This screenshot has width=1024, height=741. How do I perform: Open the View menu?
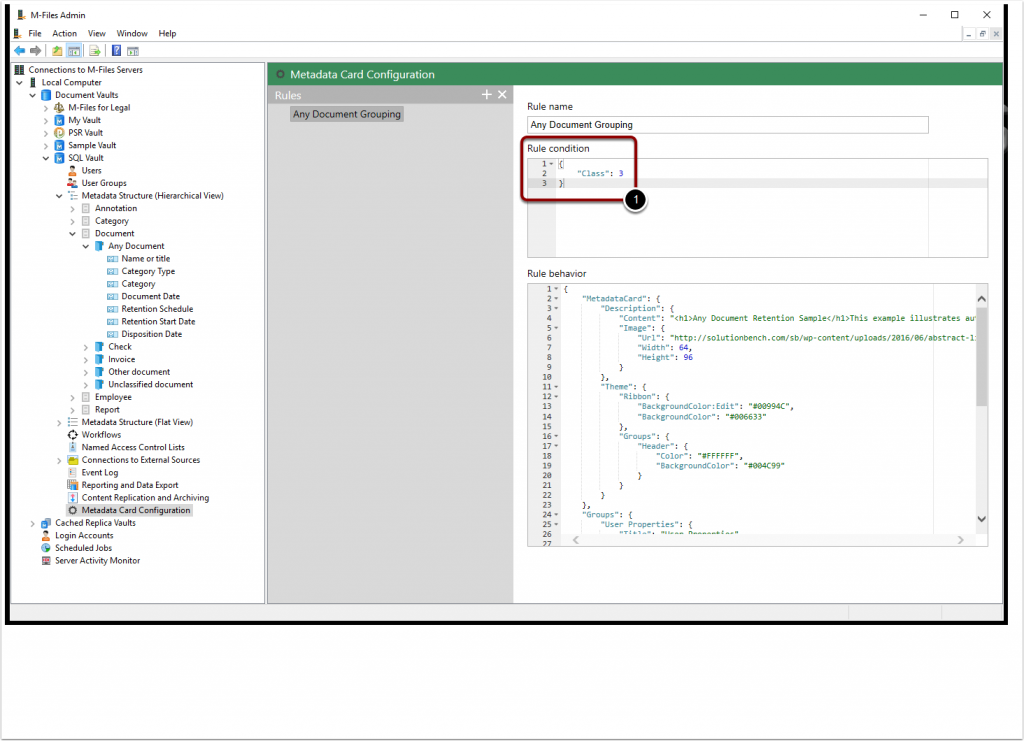96,33
